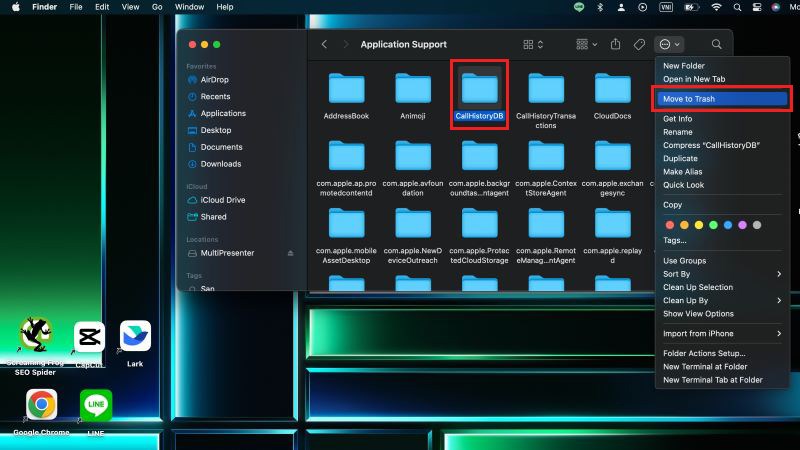The image size is (800, 450).
Task: Open AirDrop in the Finder sidebar
Action: coord(214,79)
